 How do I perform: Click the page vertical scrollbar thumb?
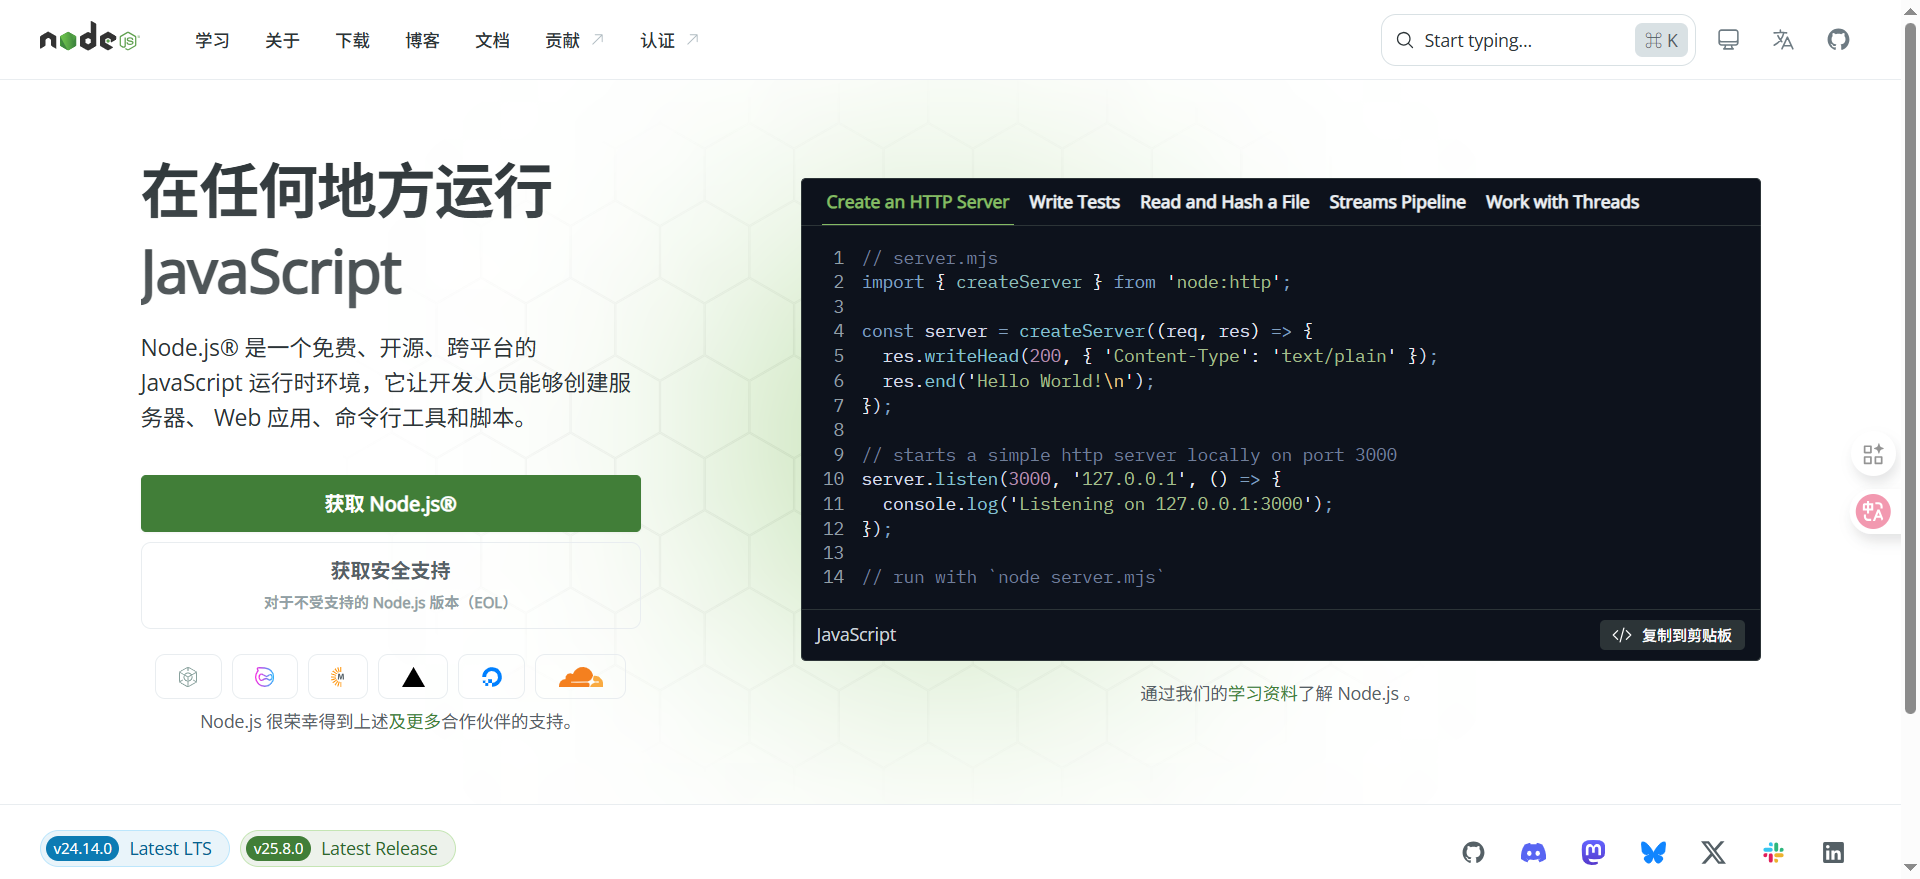pyautogui.click(x=1910, y=368)
